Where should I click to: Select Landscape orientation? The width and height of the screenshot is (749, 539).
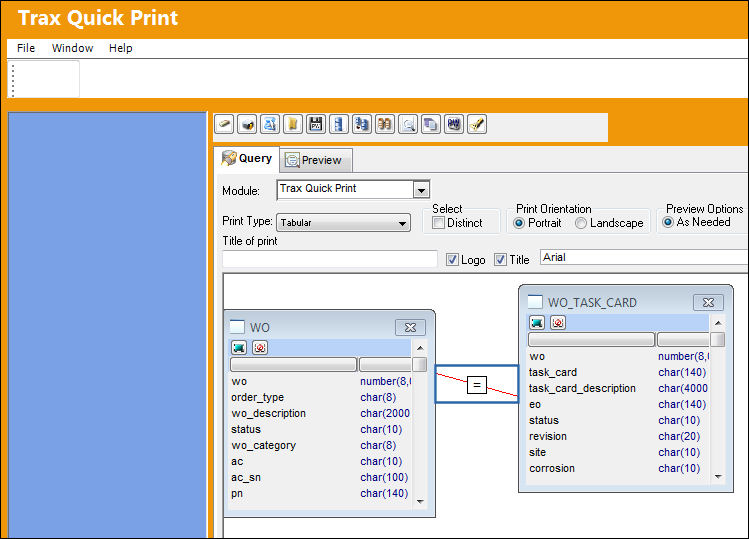(x=580, y=223)
